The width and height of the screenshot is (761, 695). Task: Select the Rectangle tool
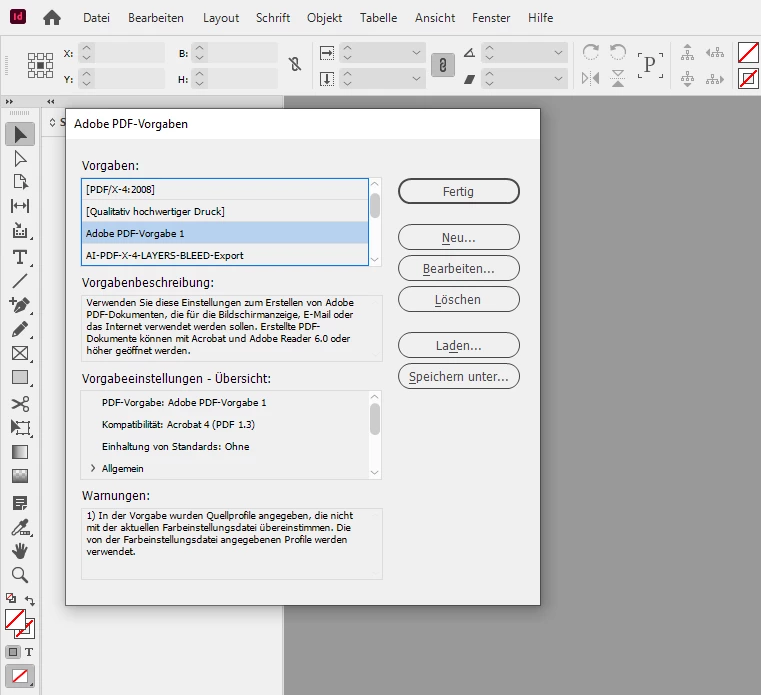coord(20,377)
